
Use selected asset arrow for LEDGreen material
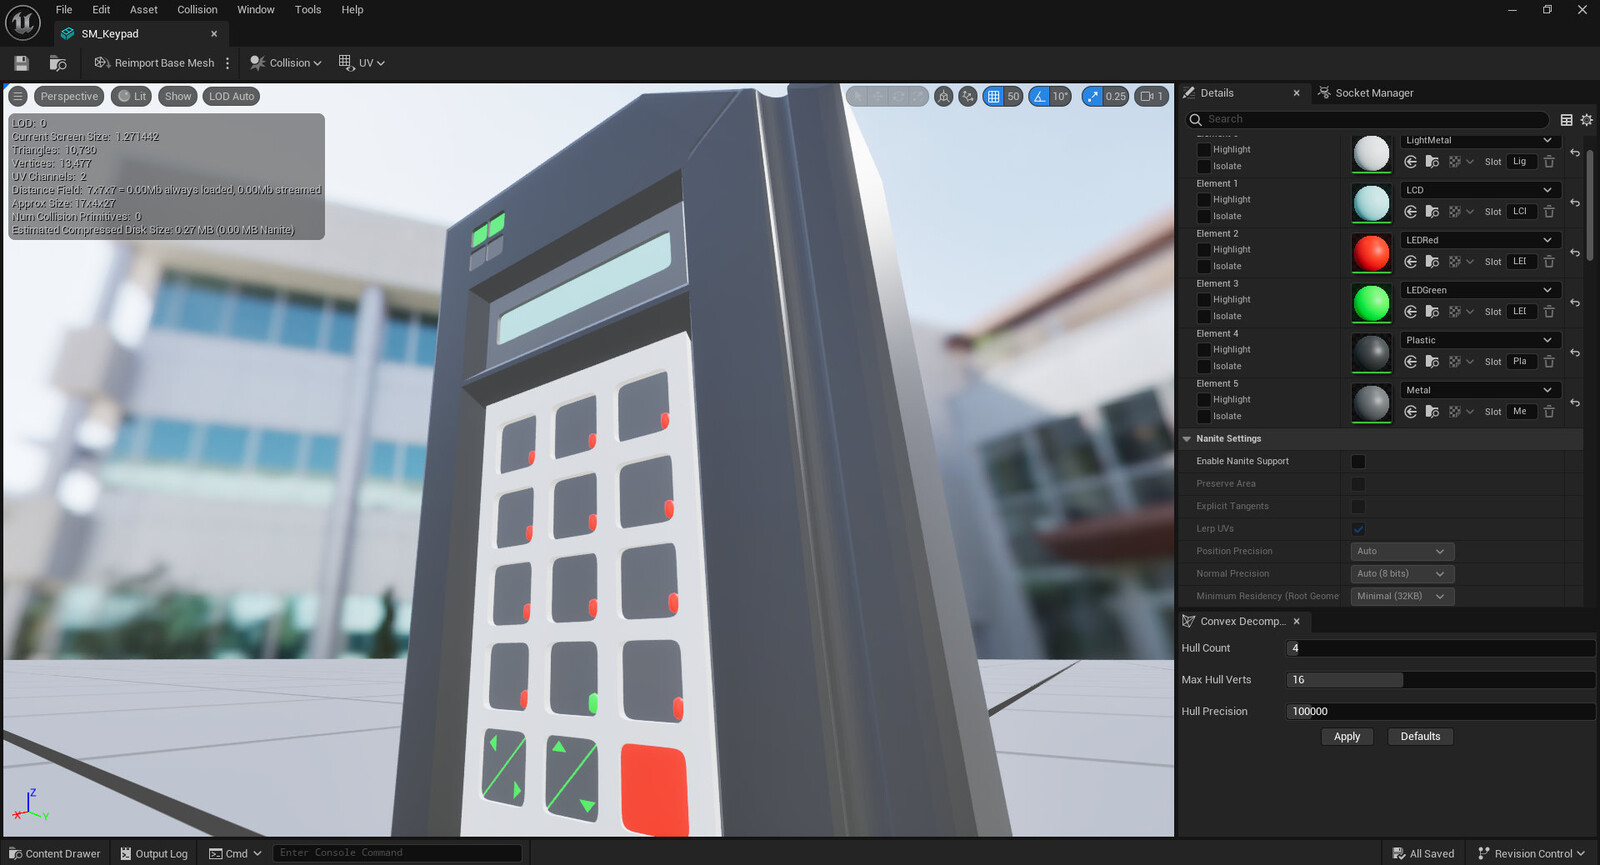[x=1411, y=312]
